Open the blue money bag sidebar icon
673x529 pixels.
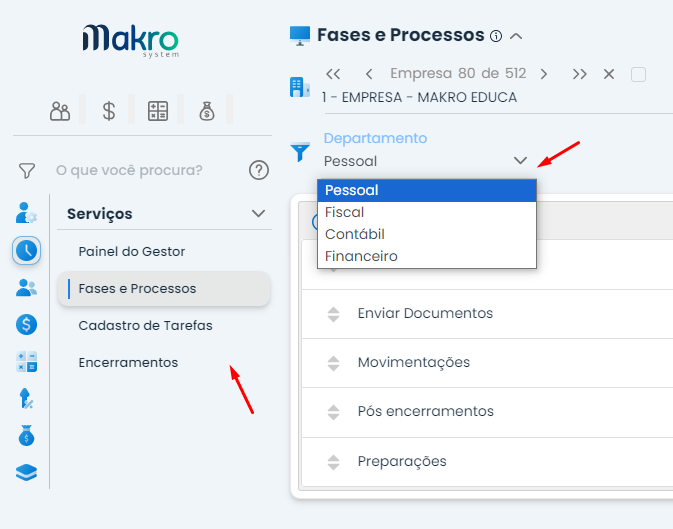(26, 435)
